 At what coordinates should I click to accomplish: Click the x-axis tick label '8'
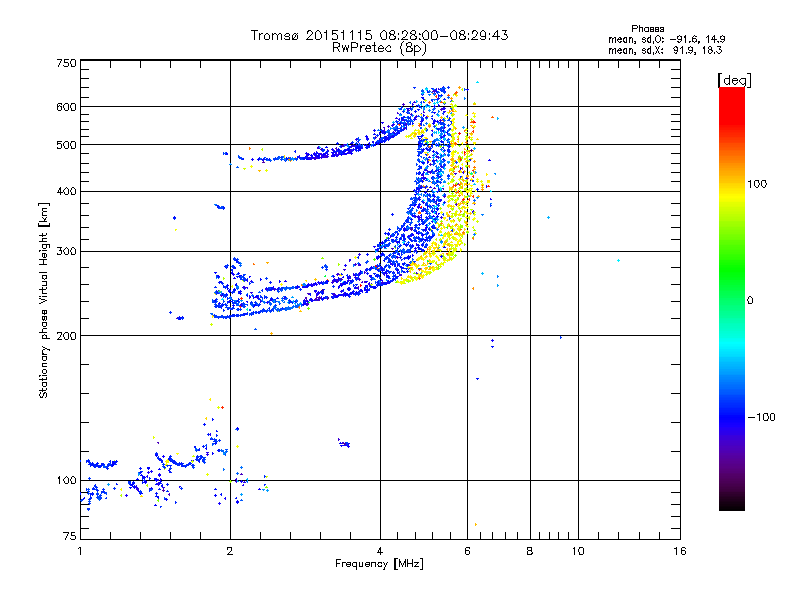pos(530,551)
